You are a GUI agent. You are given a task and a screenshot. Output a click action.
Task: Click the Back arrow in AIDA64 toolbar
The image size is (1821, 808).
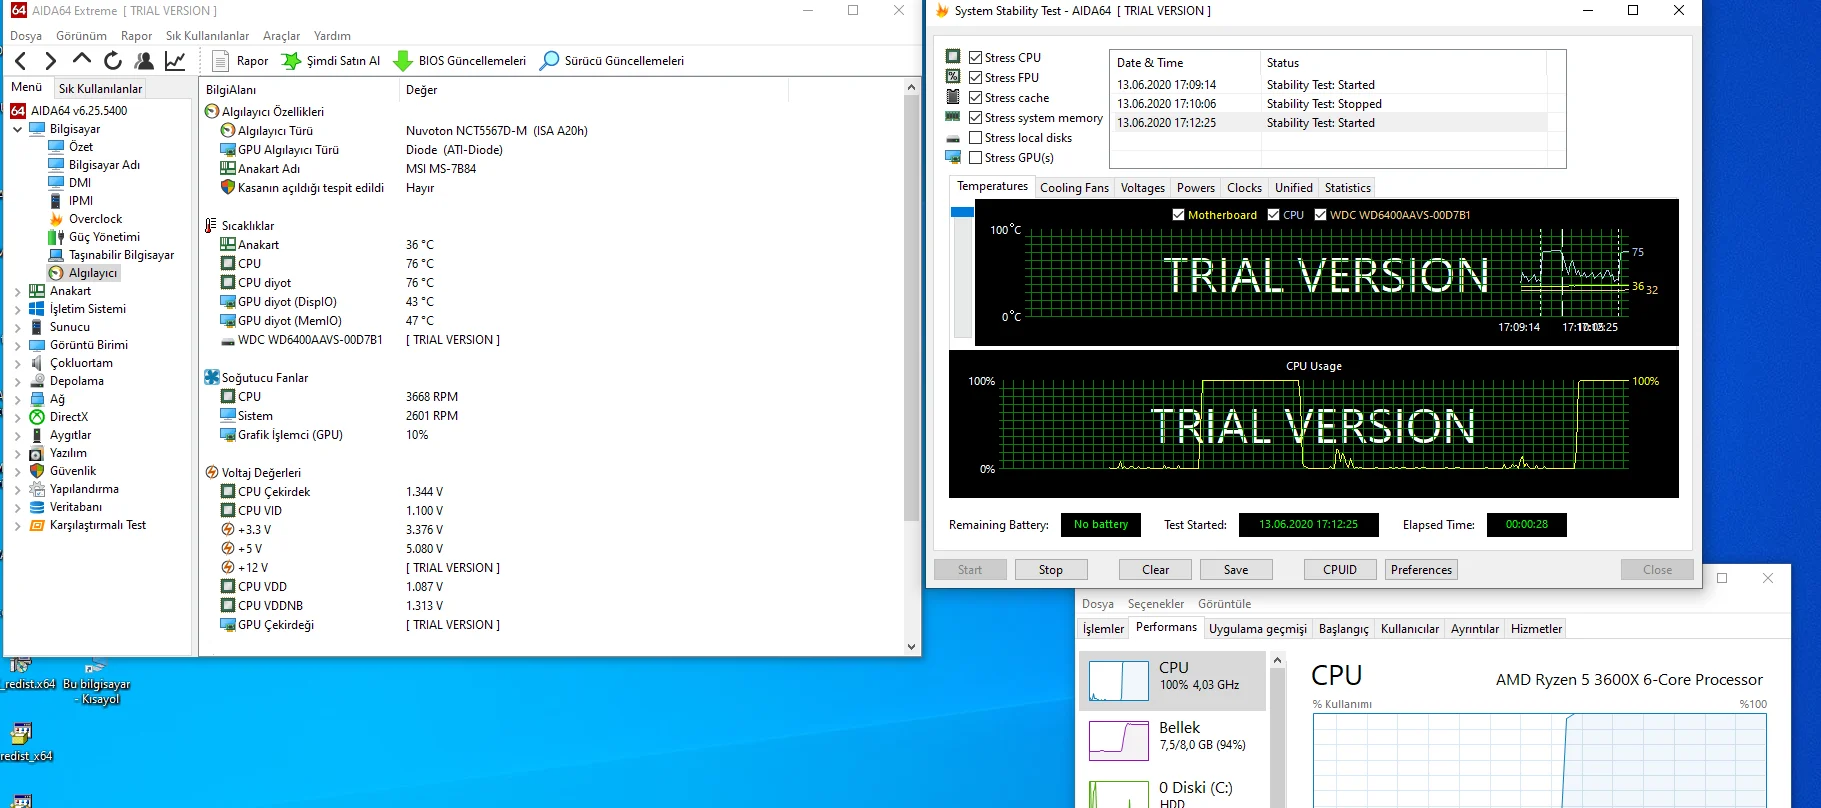[21, 61]
